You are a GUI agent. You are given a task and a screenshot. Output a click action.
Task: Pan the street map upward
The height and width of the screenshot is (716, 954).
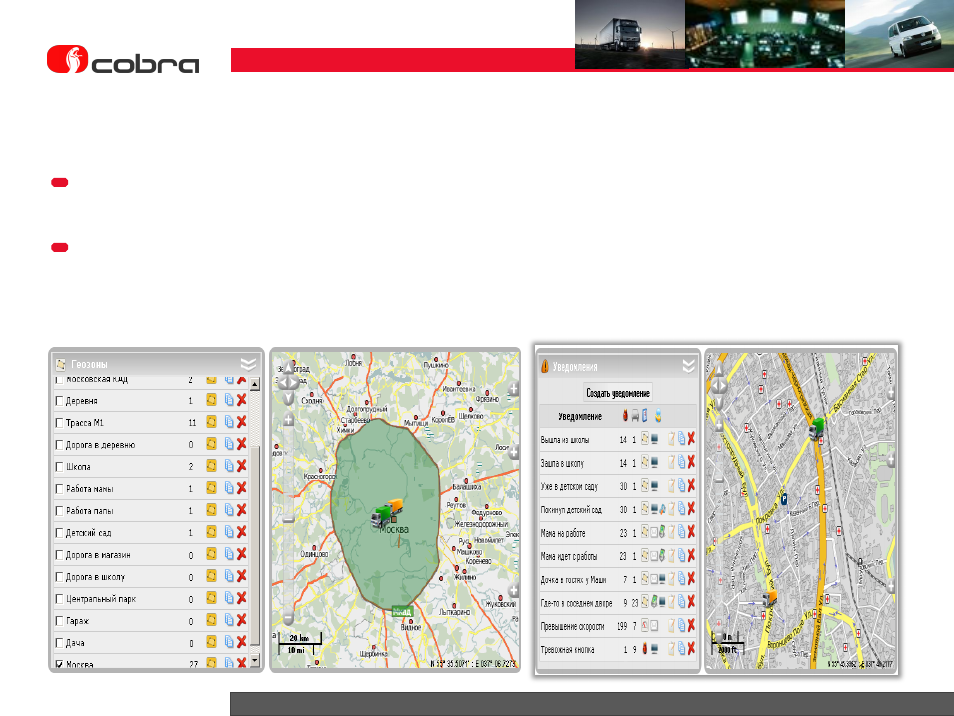720,370
